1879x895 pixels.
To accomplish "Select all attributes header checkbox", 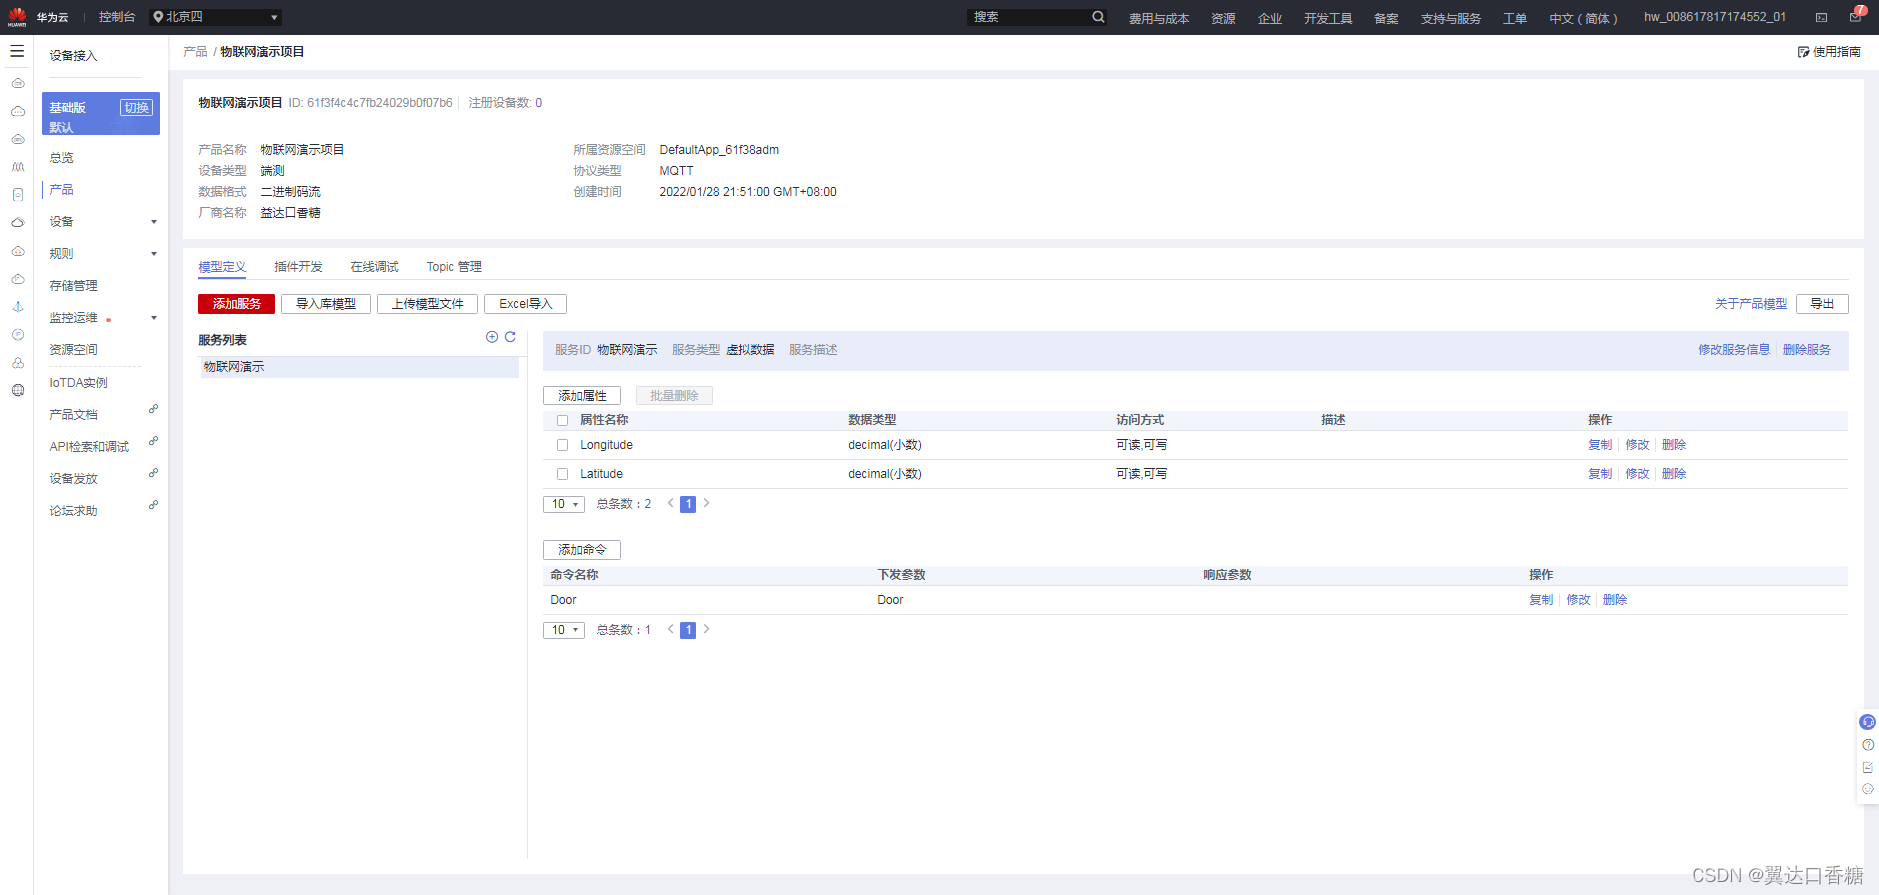I will [x=562, y=420].
